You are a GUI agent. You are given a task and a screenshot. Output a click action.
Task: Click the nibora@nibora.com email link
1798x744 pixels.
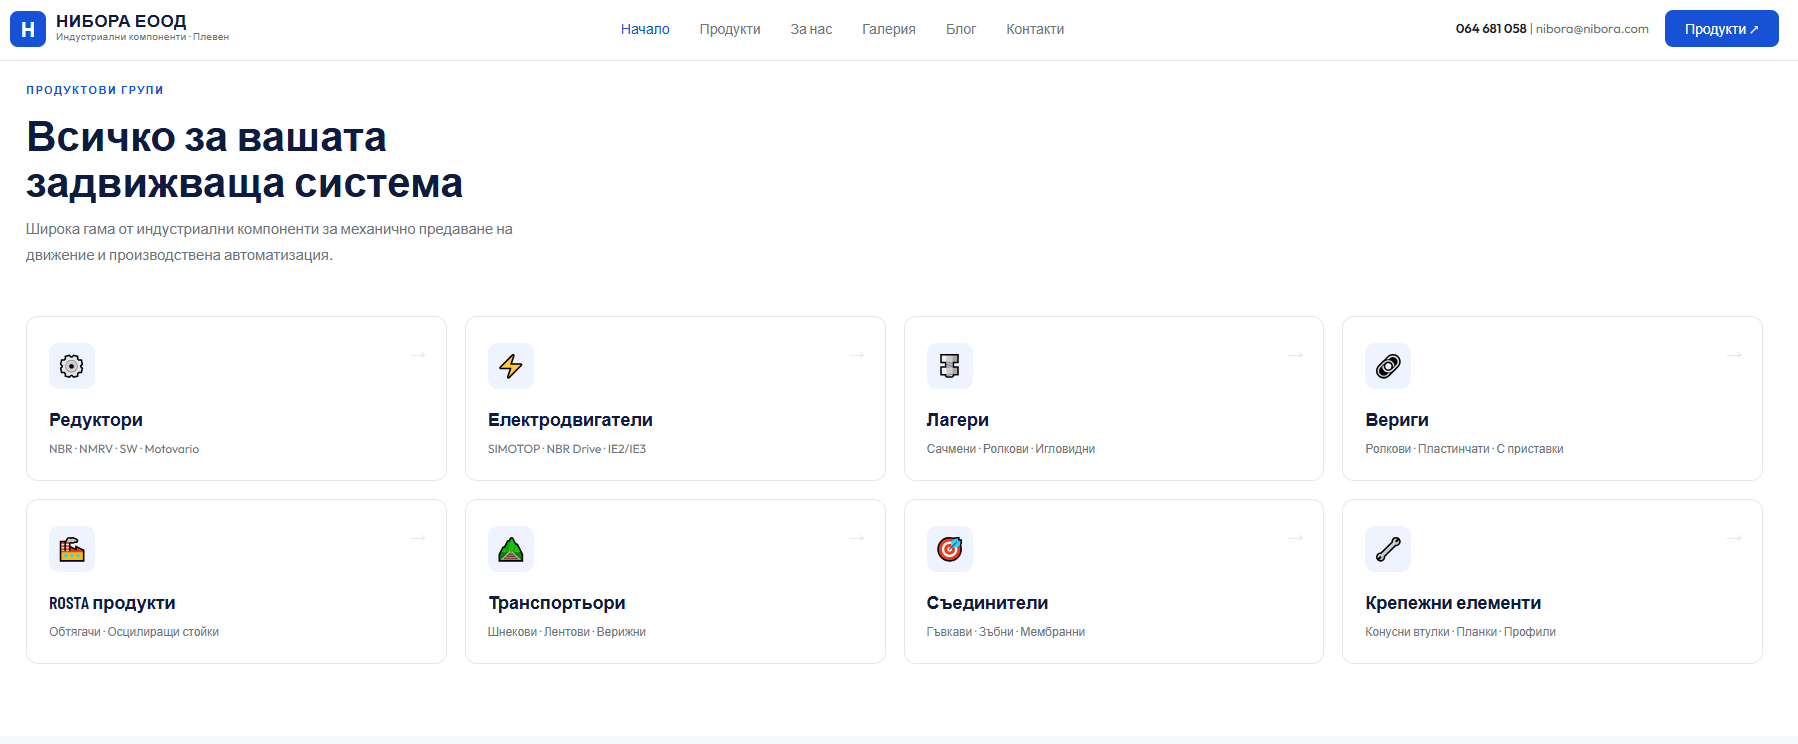coord(1592,29)
